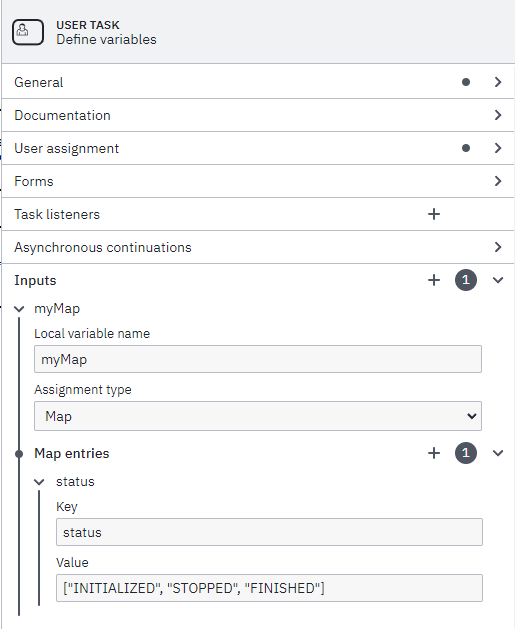Add a new task listener with plus icon
Image resolution: width=515 pixels, height=629 pixels.
[x=434, y=214]
